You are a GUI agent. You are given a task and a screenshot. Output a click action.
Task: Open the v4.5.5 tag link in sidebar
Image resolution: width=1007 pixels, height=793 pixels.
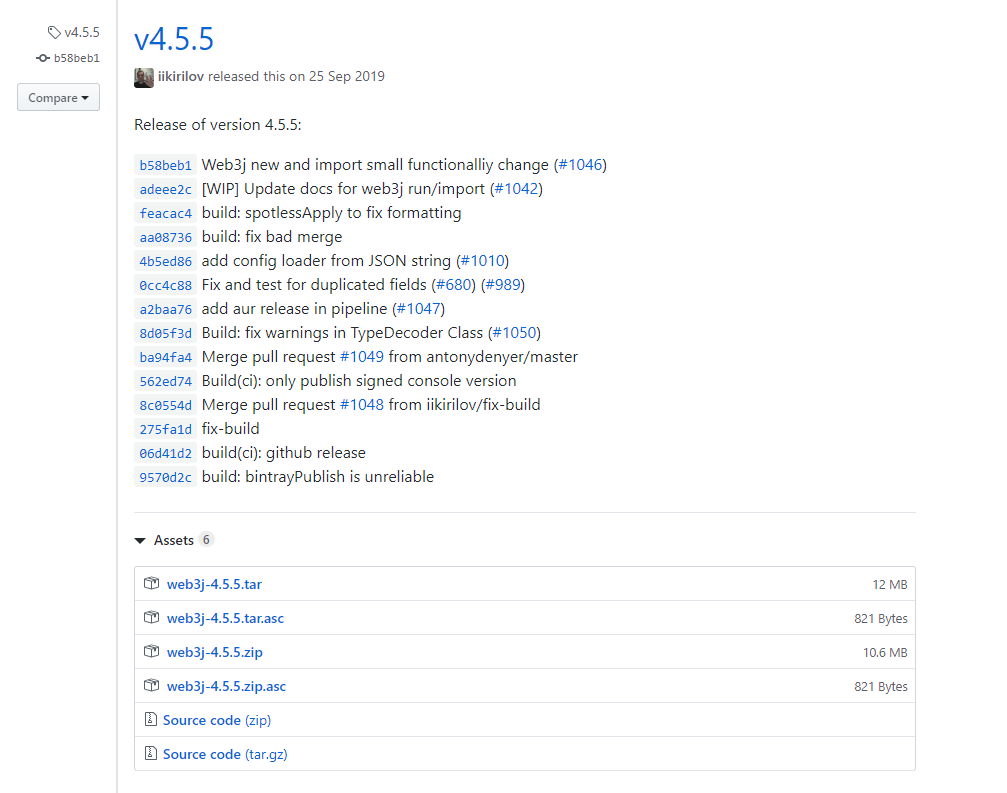pos(82,32)
